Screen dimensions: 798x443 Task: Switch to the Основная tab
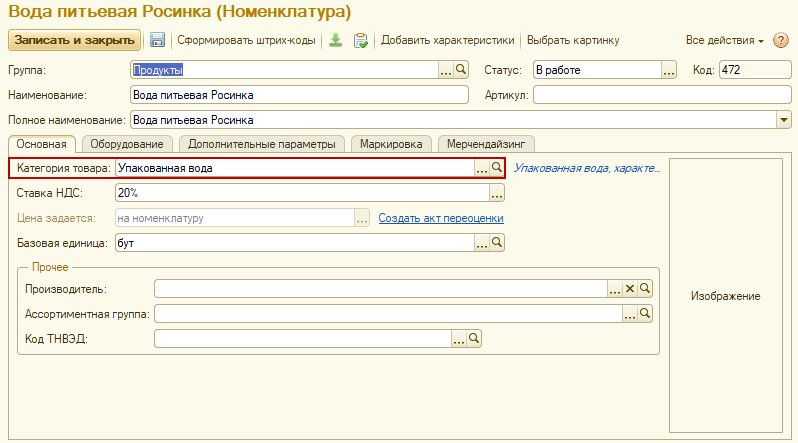click(x=41, y=144)
